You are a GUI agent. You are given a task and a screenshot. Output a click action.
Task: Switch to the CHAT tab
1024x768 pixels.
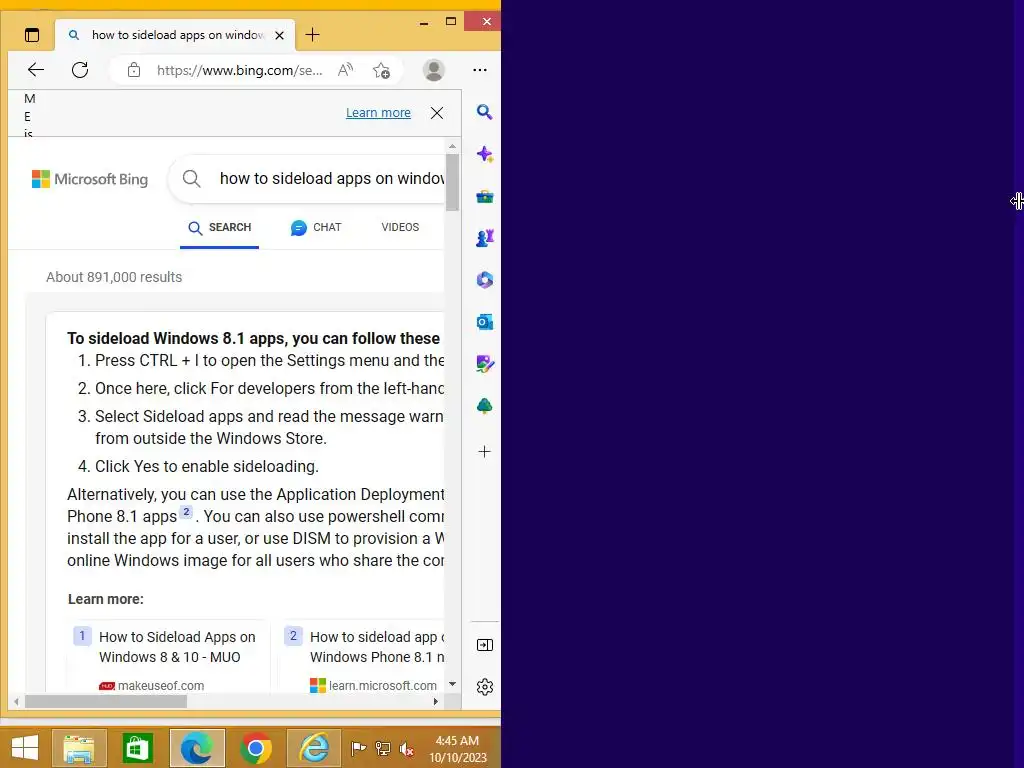[x=316, y=227]
